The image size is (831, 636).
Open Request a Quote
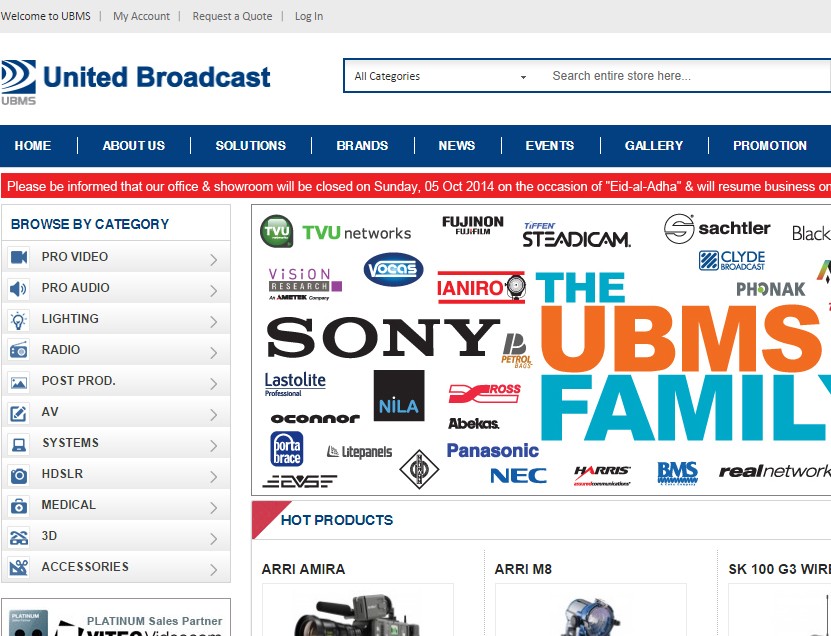coord(232,16)
